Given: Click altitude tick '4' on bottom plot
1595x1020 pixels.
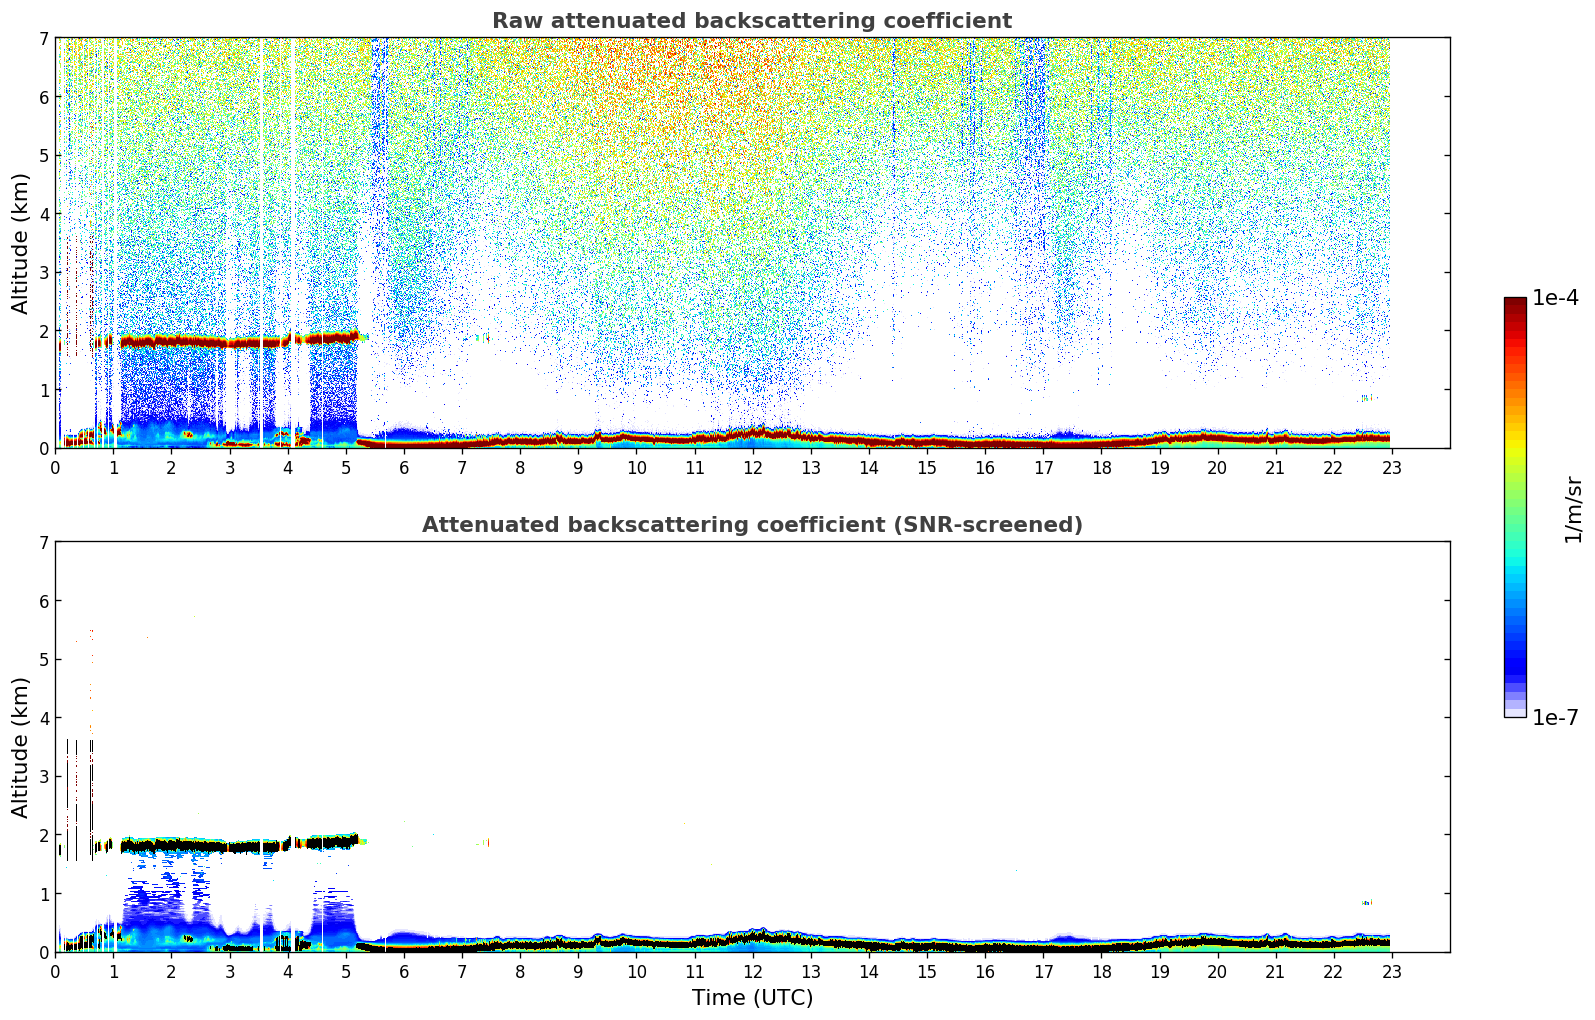Looking at the screenshot, I should click(43, 718).
